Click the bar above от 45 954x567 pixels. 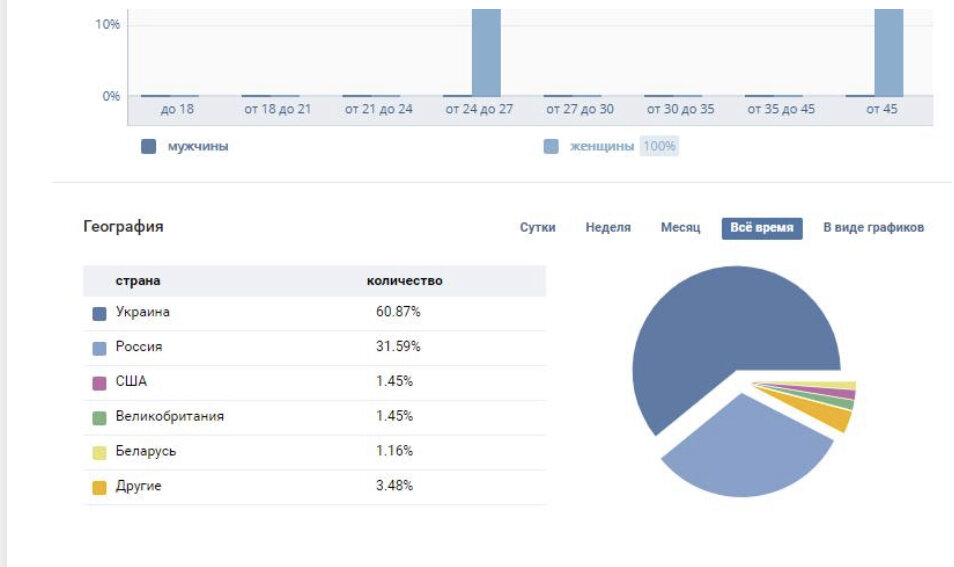coord(889,52)
